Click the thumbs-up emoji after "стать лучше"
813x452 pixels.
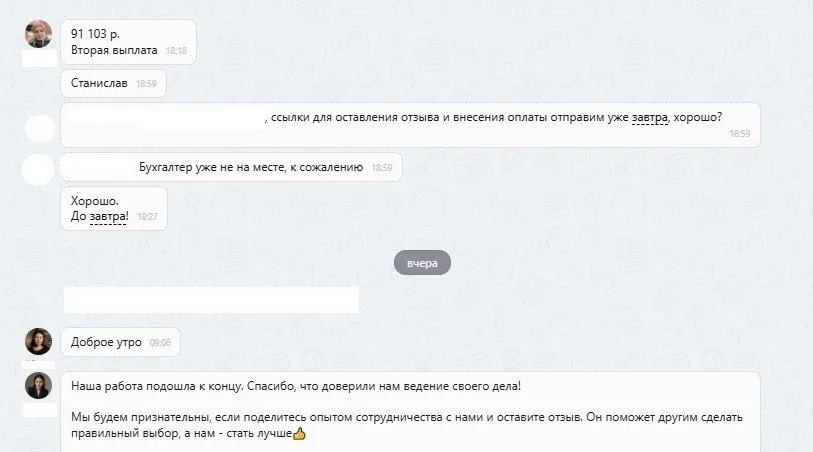(300, 433)
